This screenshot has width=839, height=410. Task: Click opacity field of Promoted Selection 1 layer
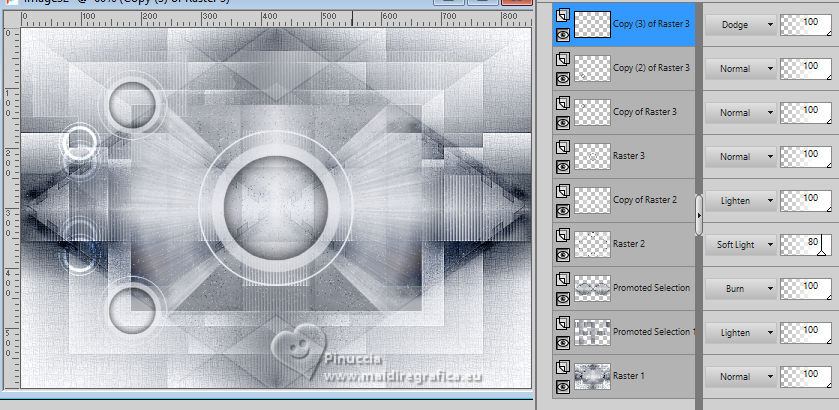(x=806, y=332)
